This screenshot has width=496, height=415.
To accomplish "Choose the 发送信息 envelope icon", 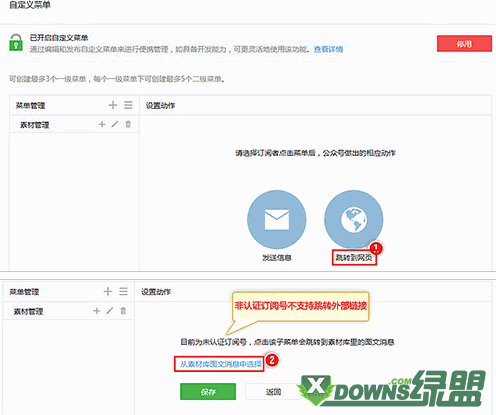I will click(277, 219).
